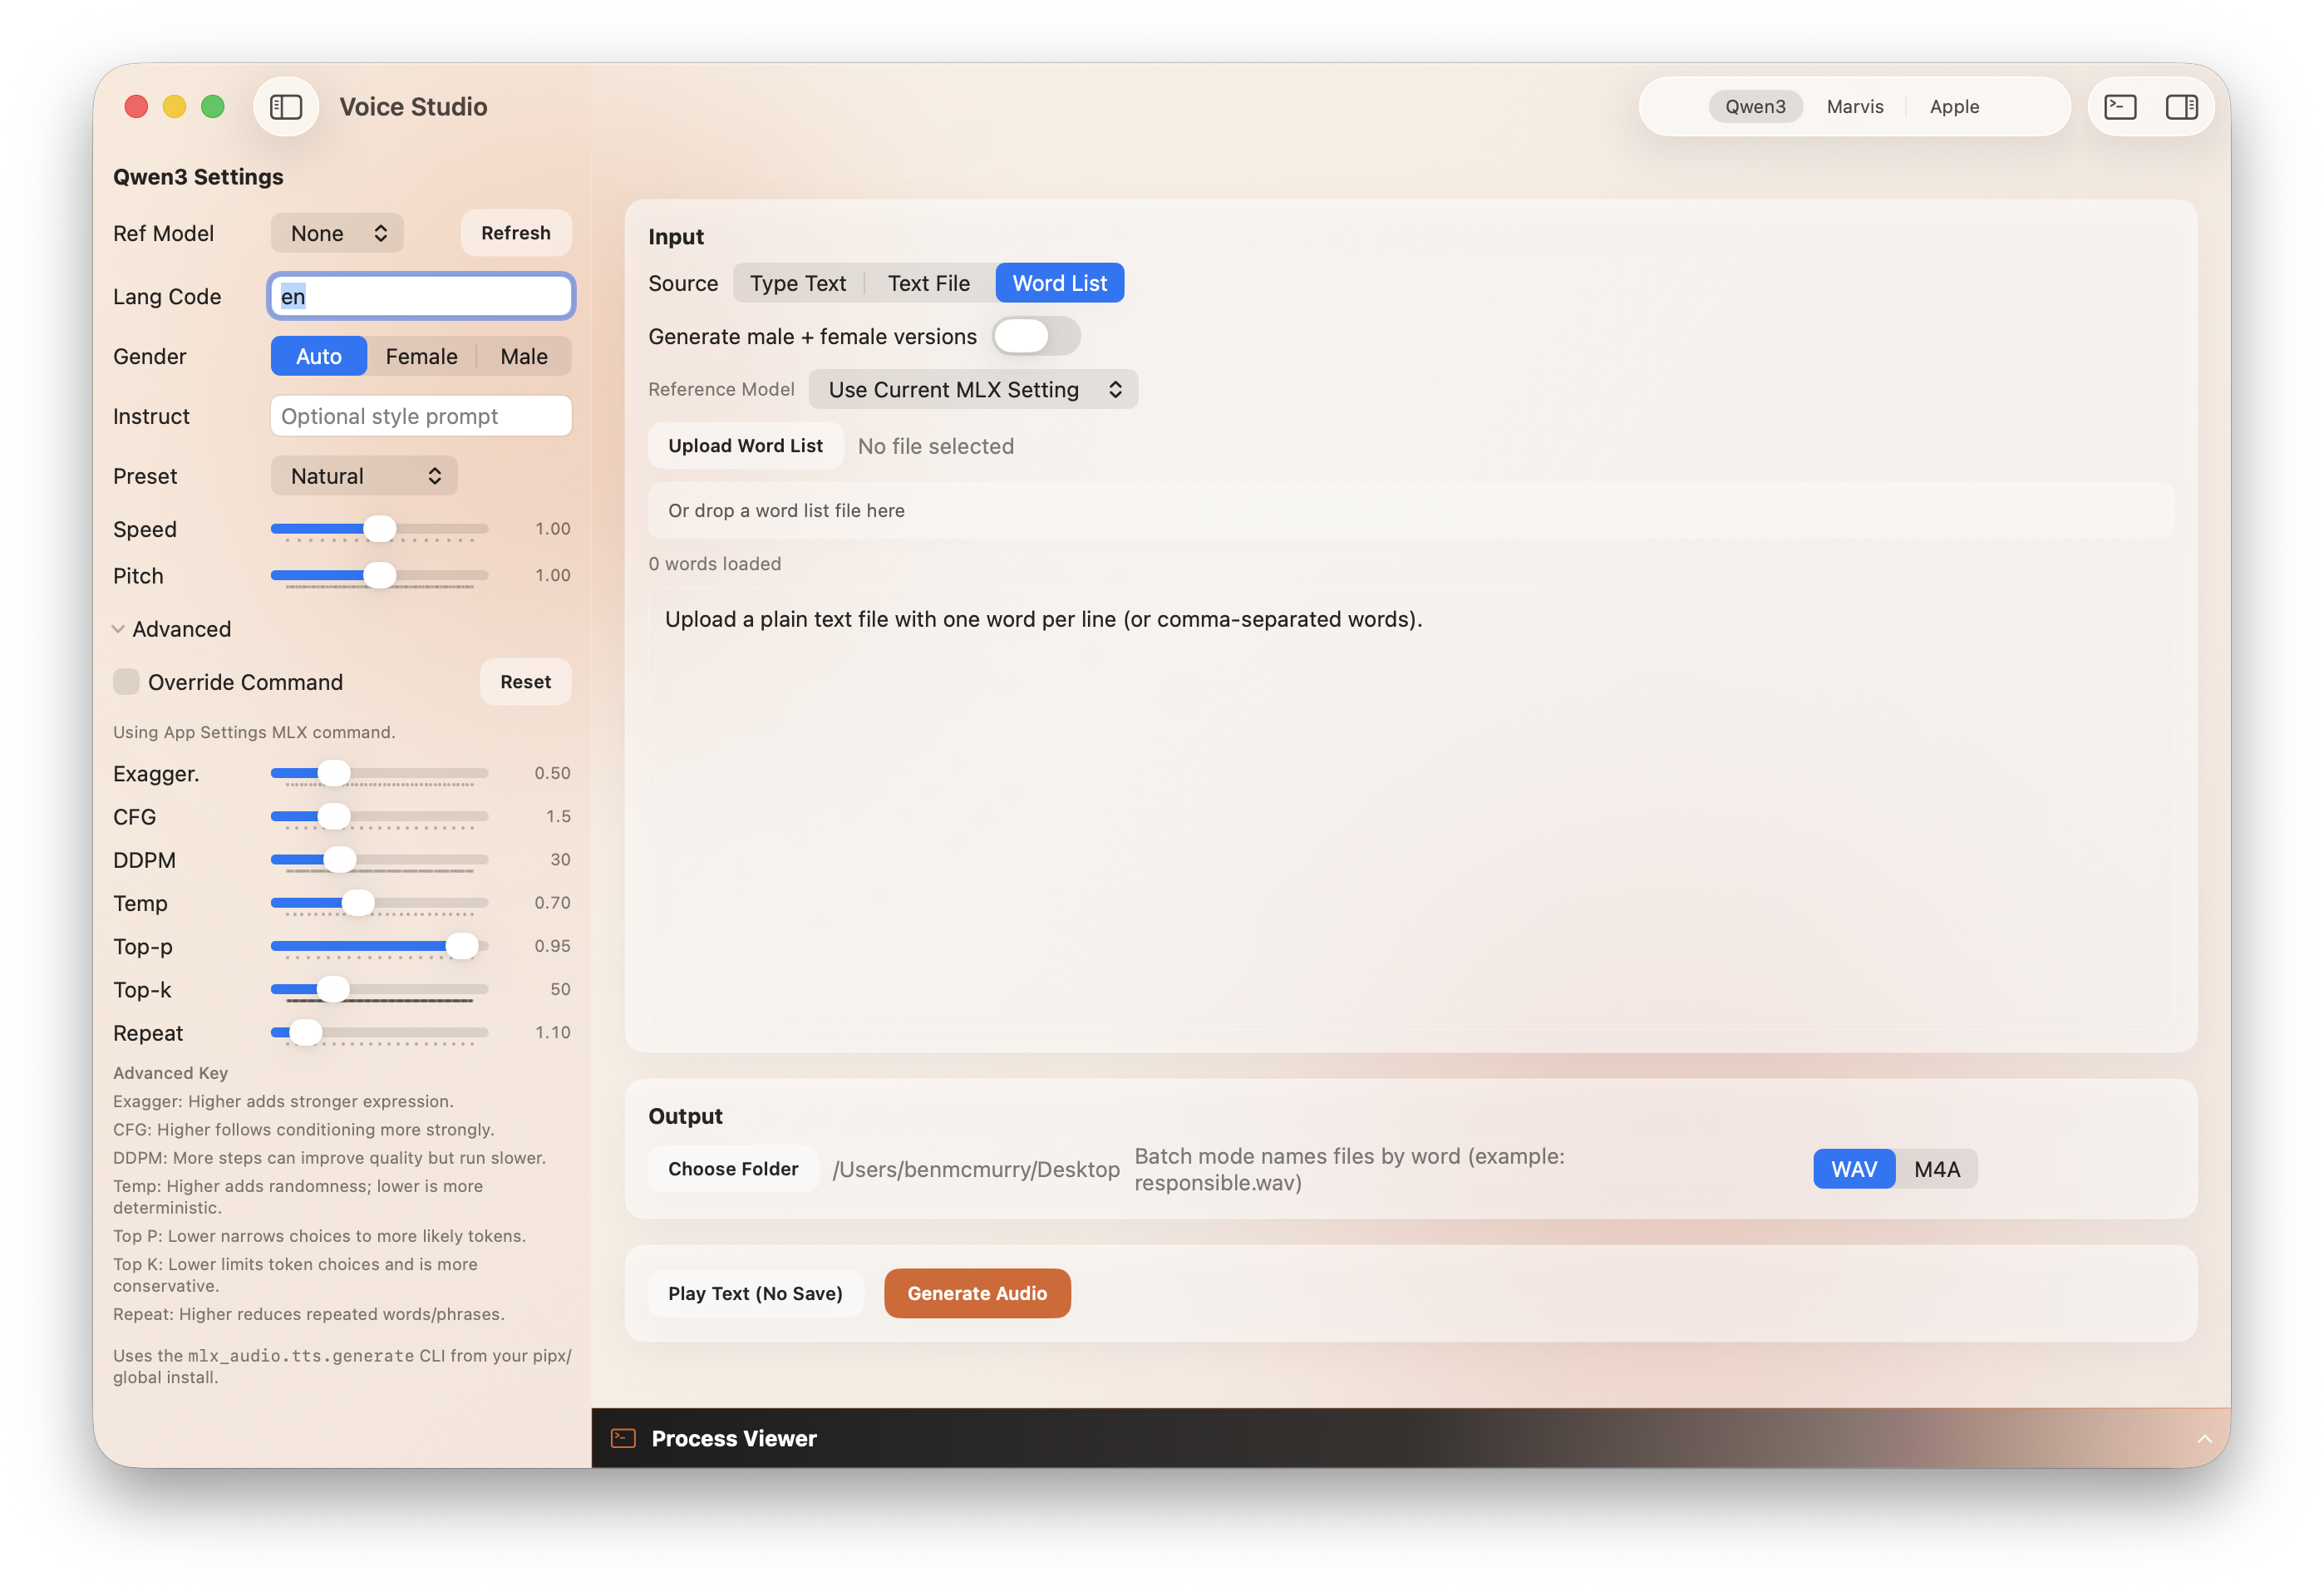
Task: Click the DDPM value 30
Action: click(560, 859)
